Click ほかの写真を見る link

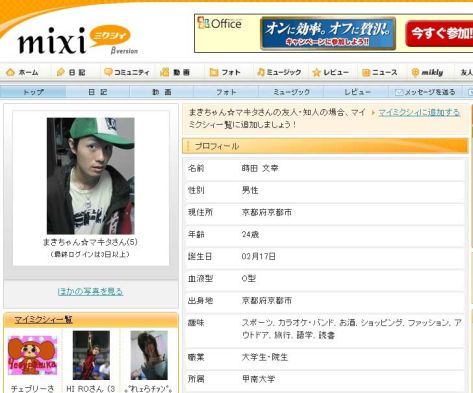90,292
